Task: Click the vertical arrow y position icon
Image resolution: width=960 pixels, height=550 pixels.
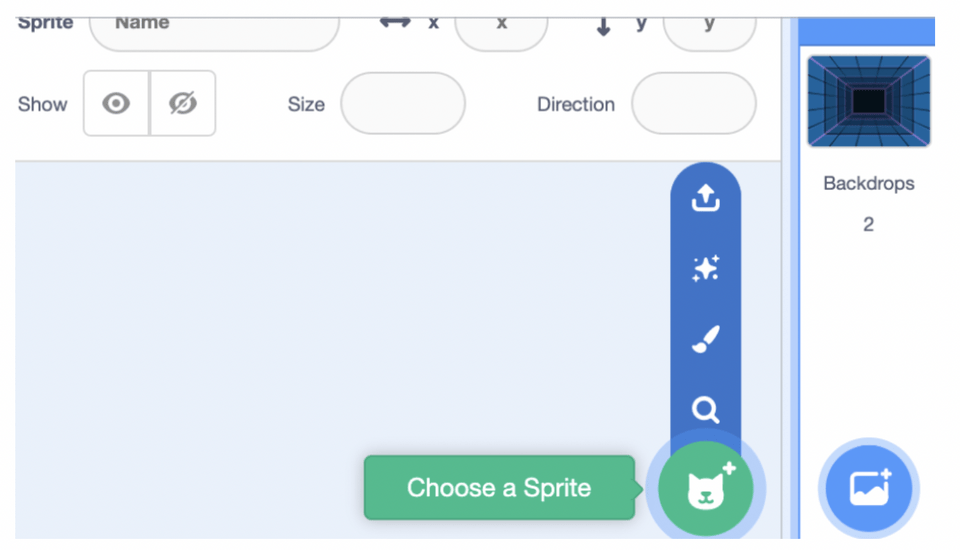Action: (x=604, y=26)
